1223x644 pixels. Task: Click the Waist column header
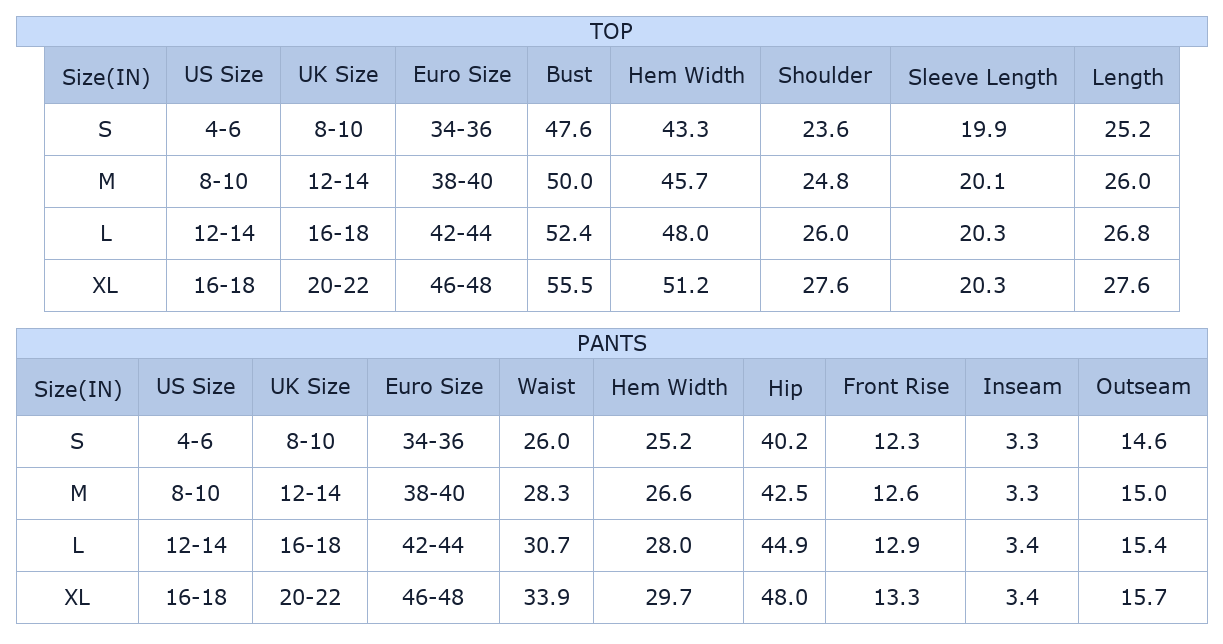pos(546,387)
